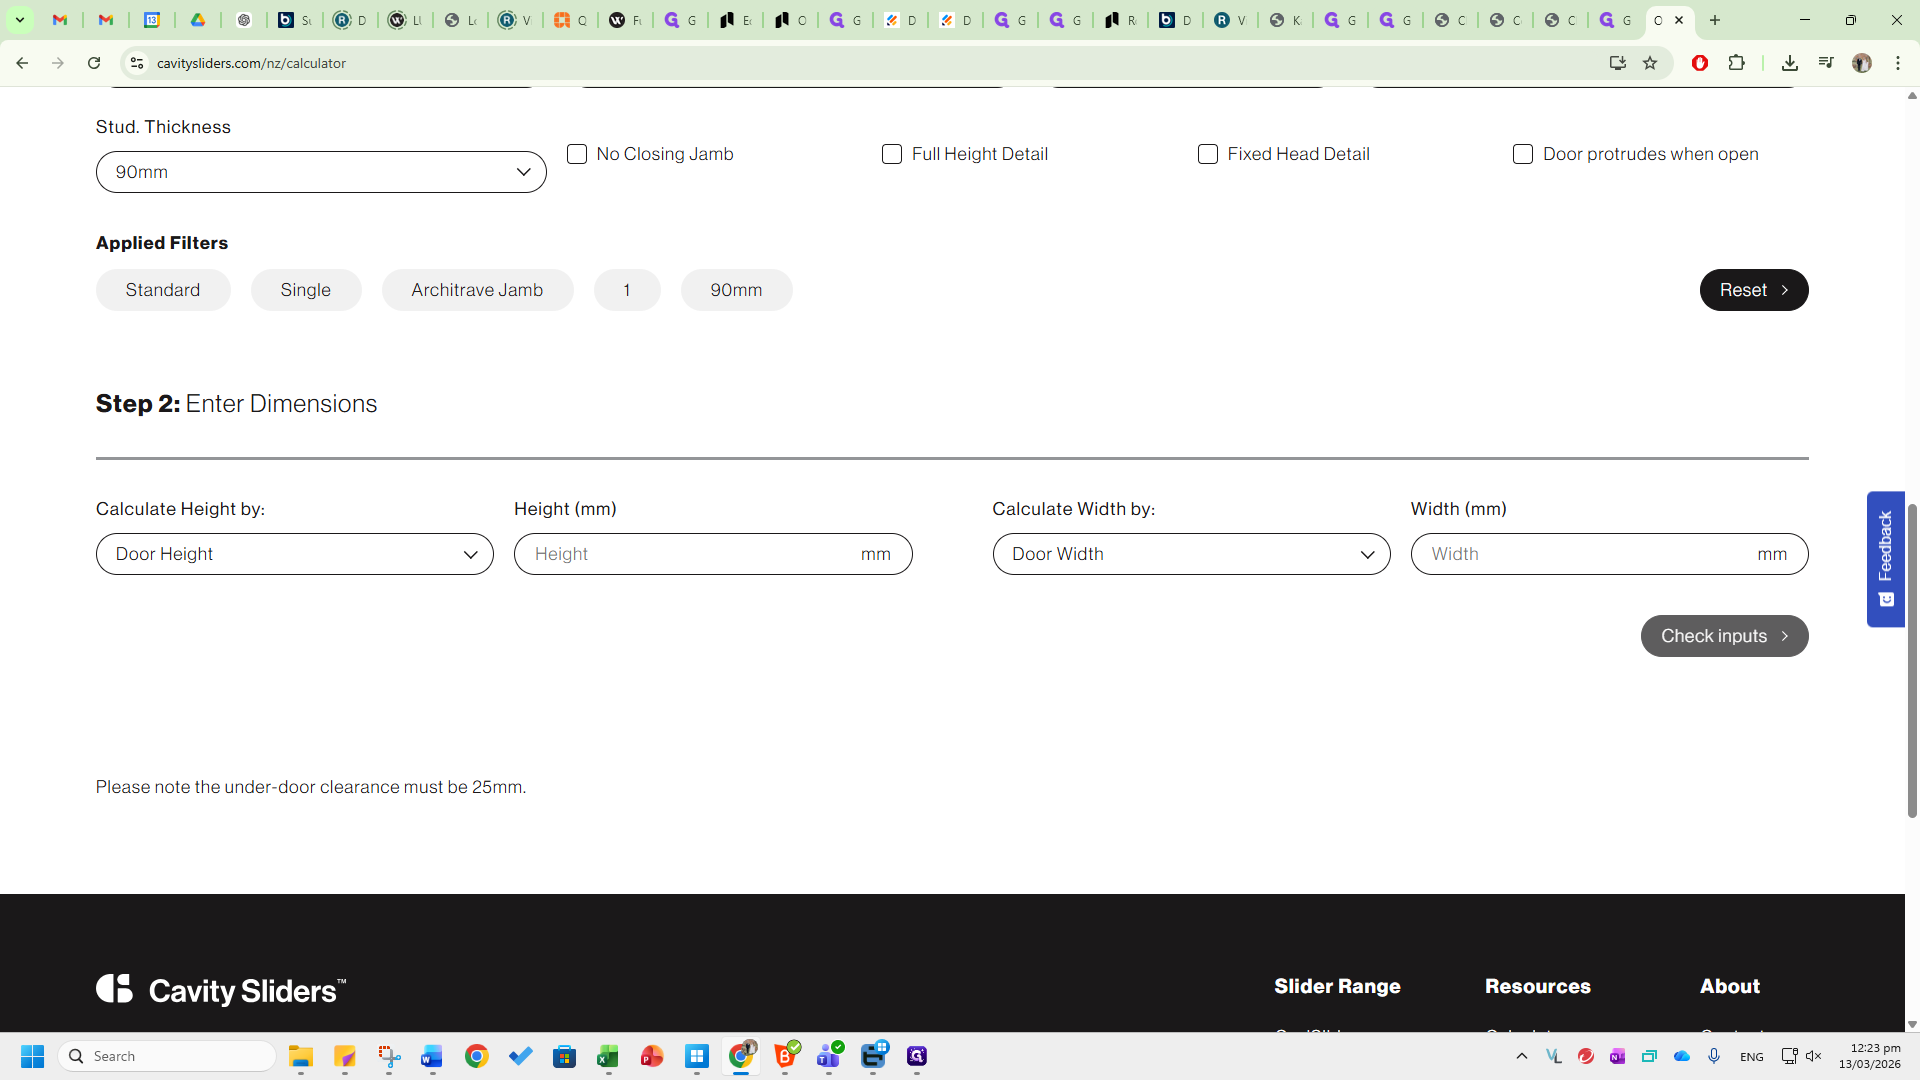Click the Check inputs button
Screen dimensions: 1920x1080
tap(1724, 636)
